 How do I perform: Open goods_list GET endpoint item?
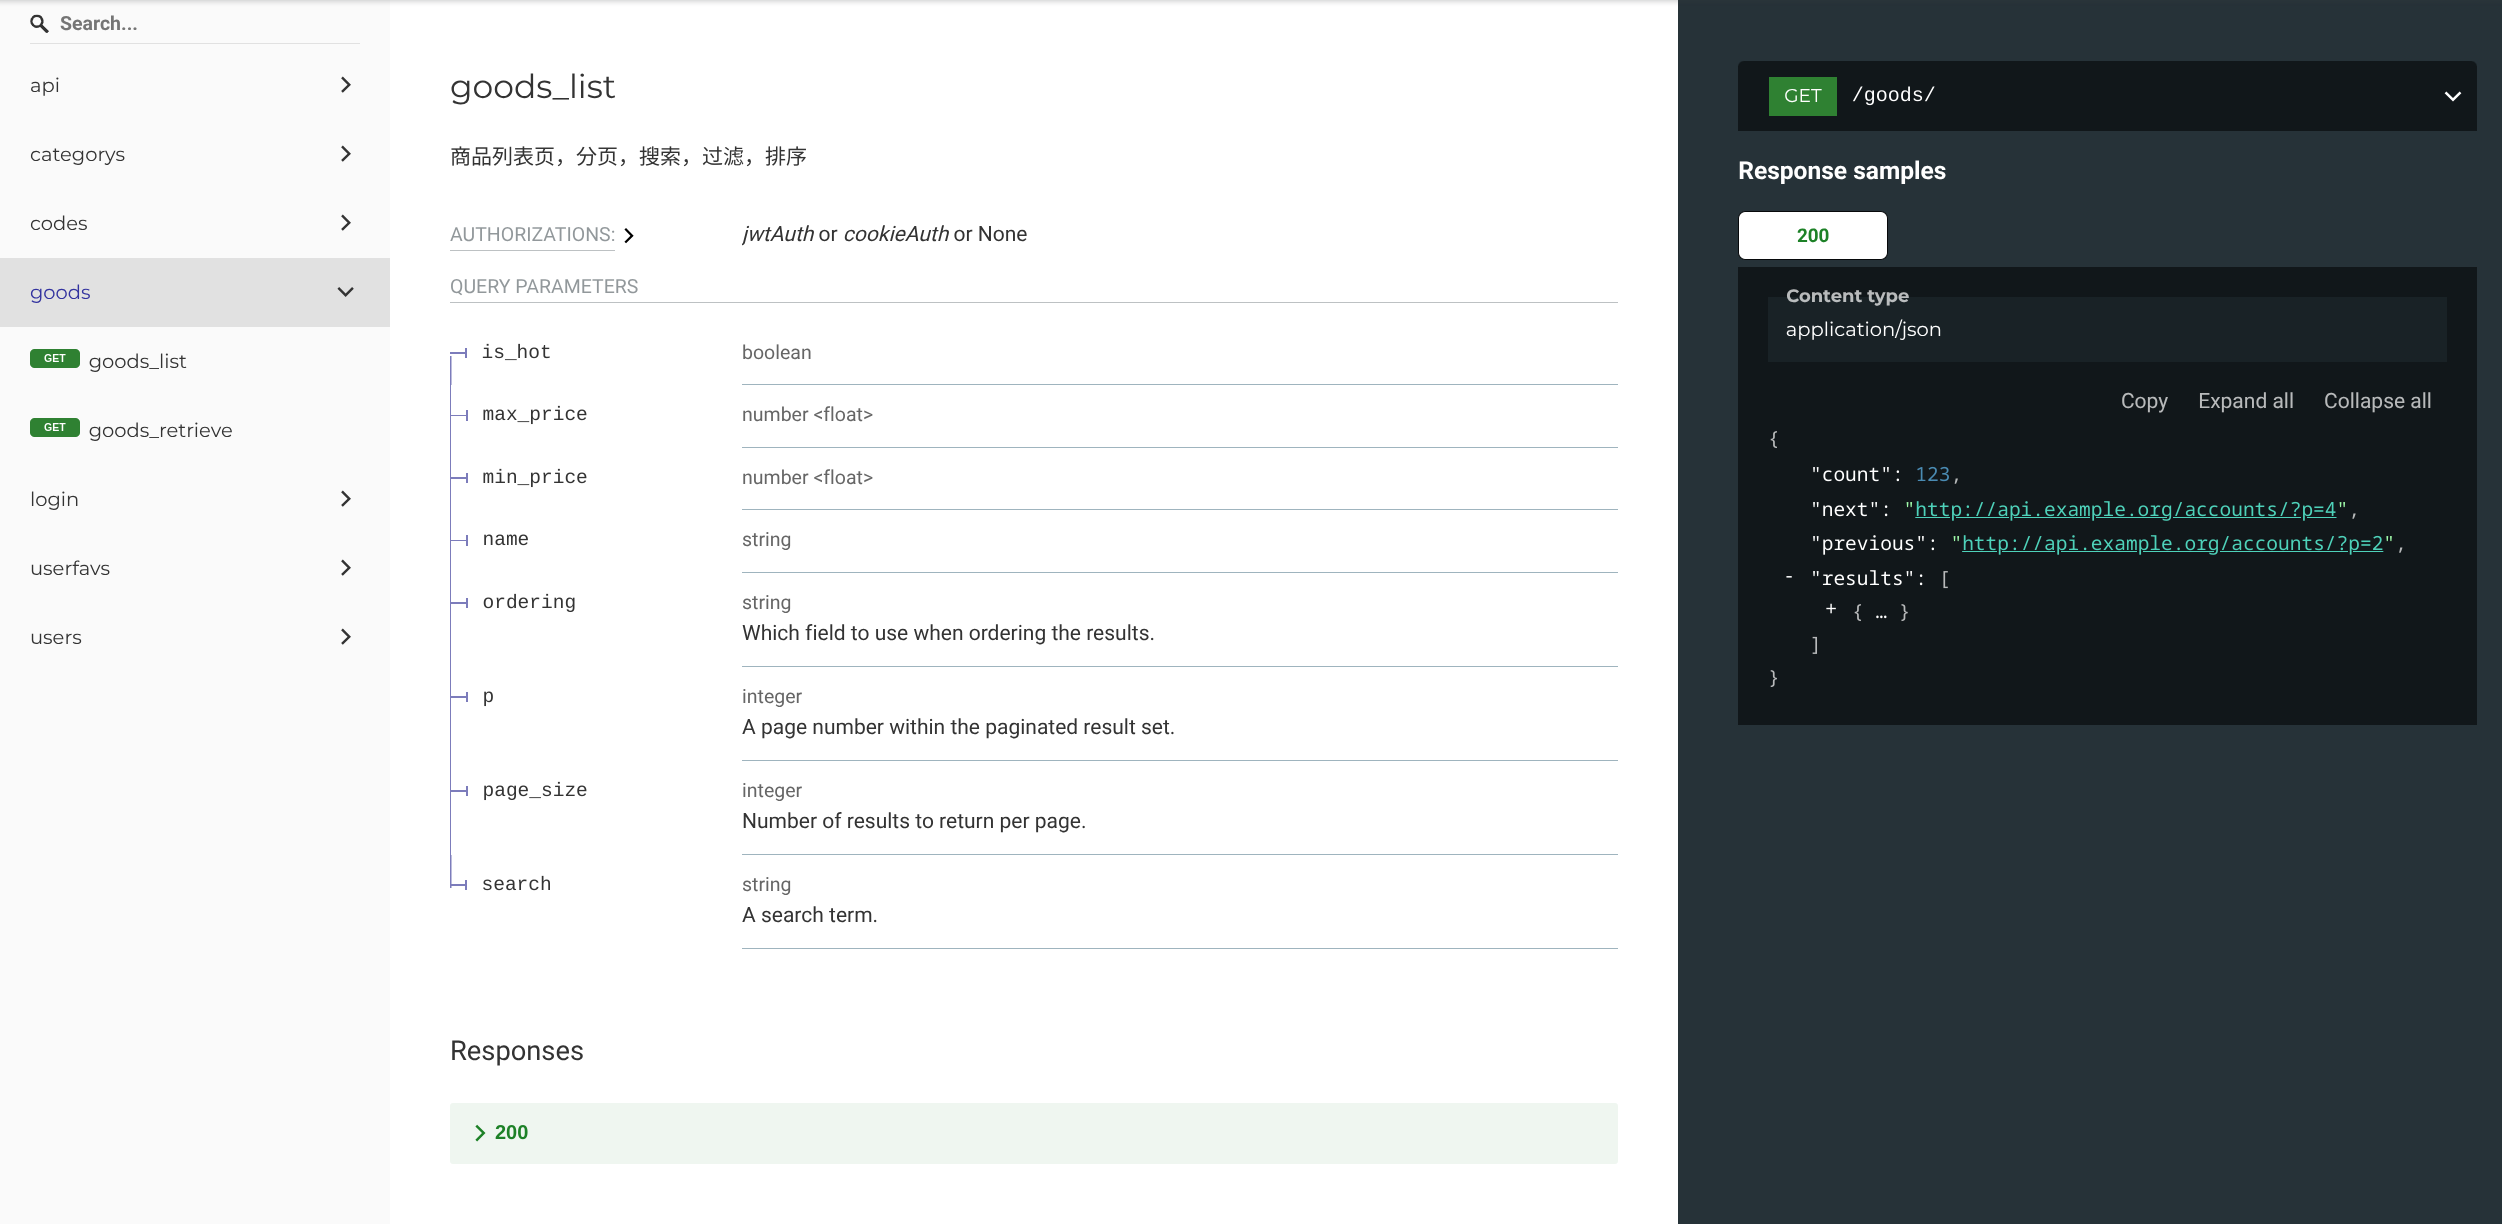pyautogui.click(x=137, y=361)
